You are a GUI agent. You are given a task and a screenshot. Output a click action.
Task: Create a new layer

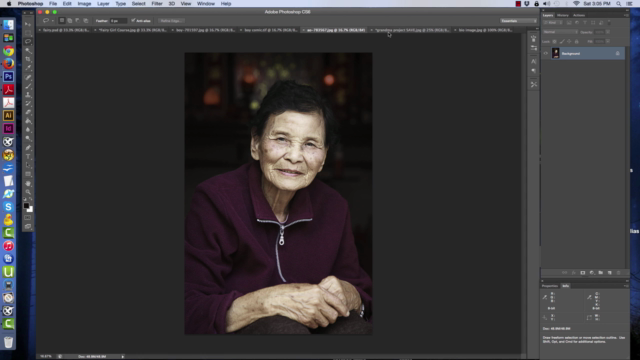(609, 273)
